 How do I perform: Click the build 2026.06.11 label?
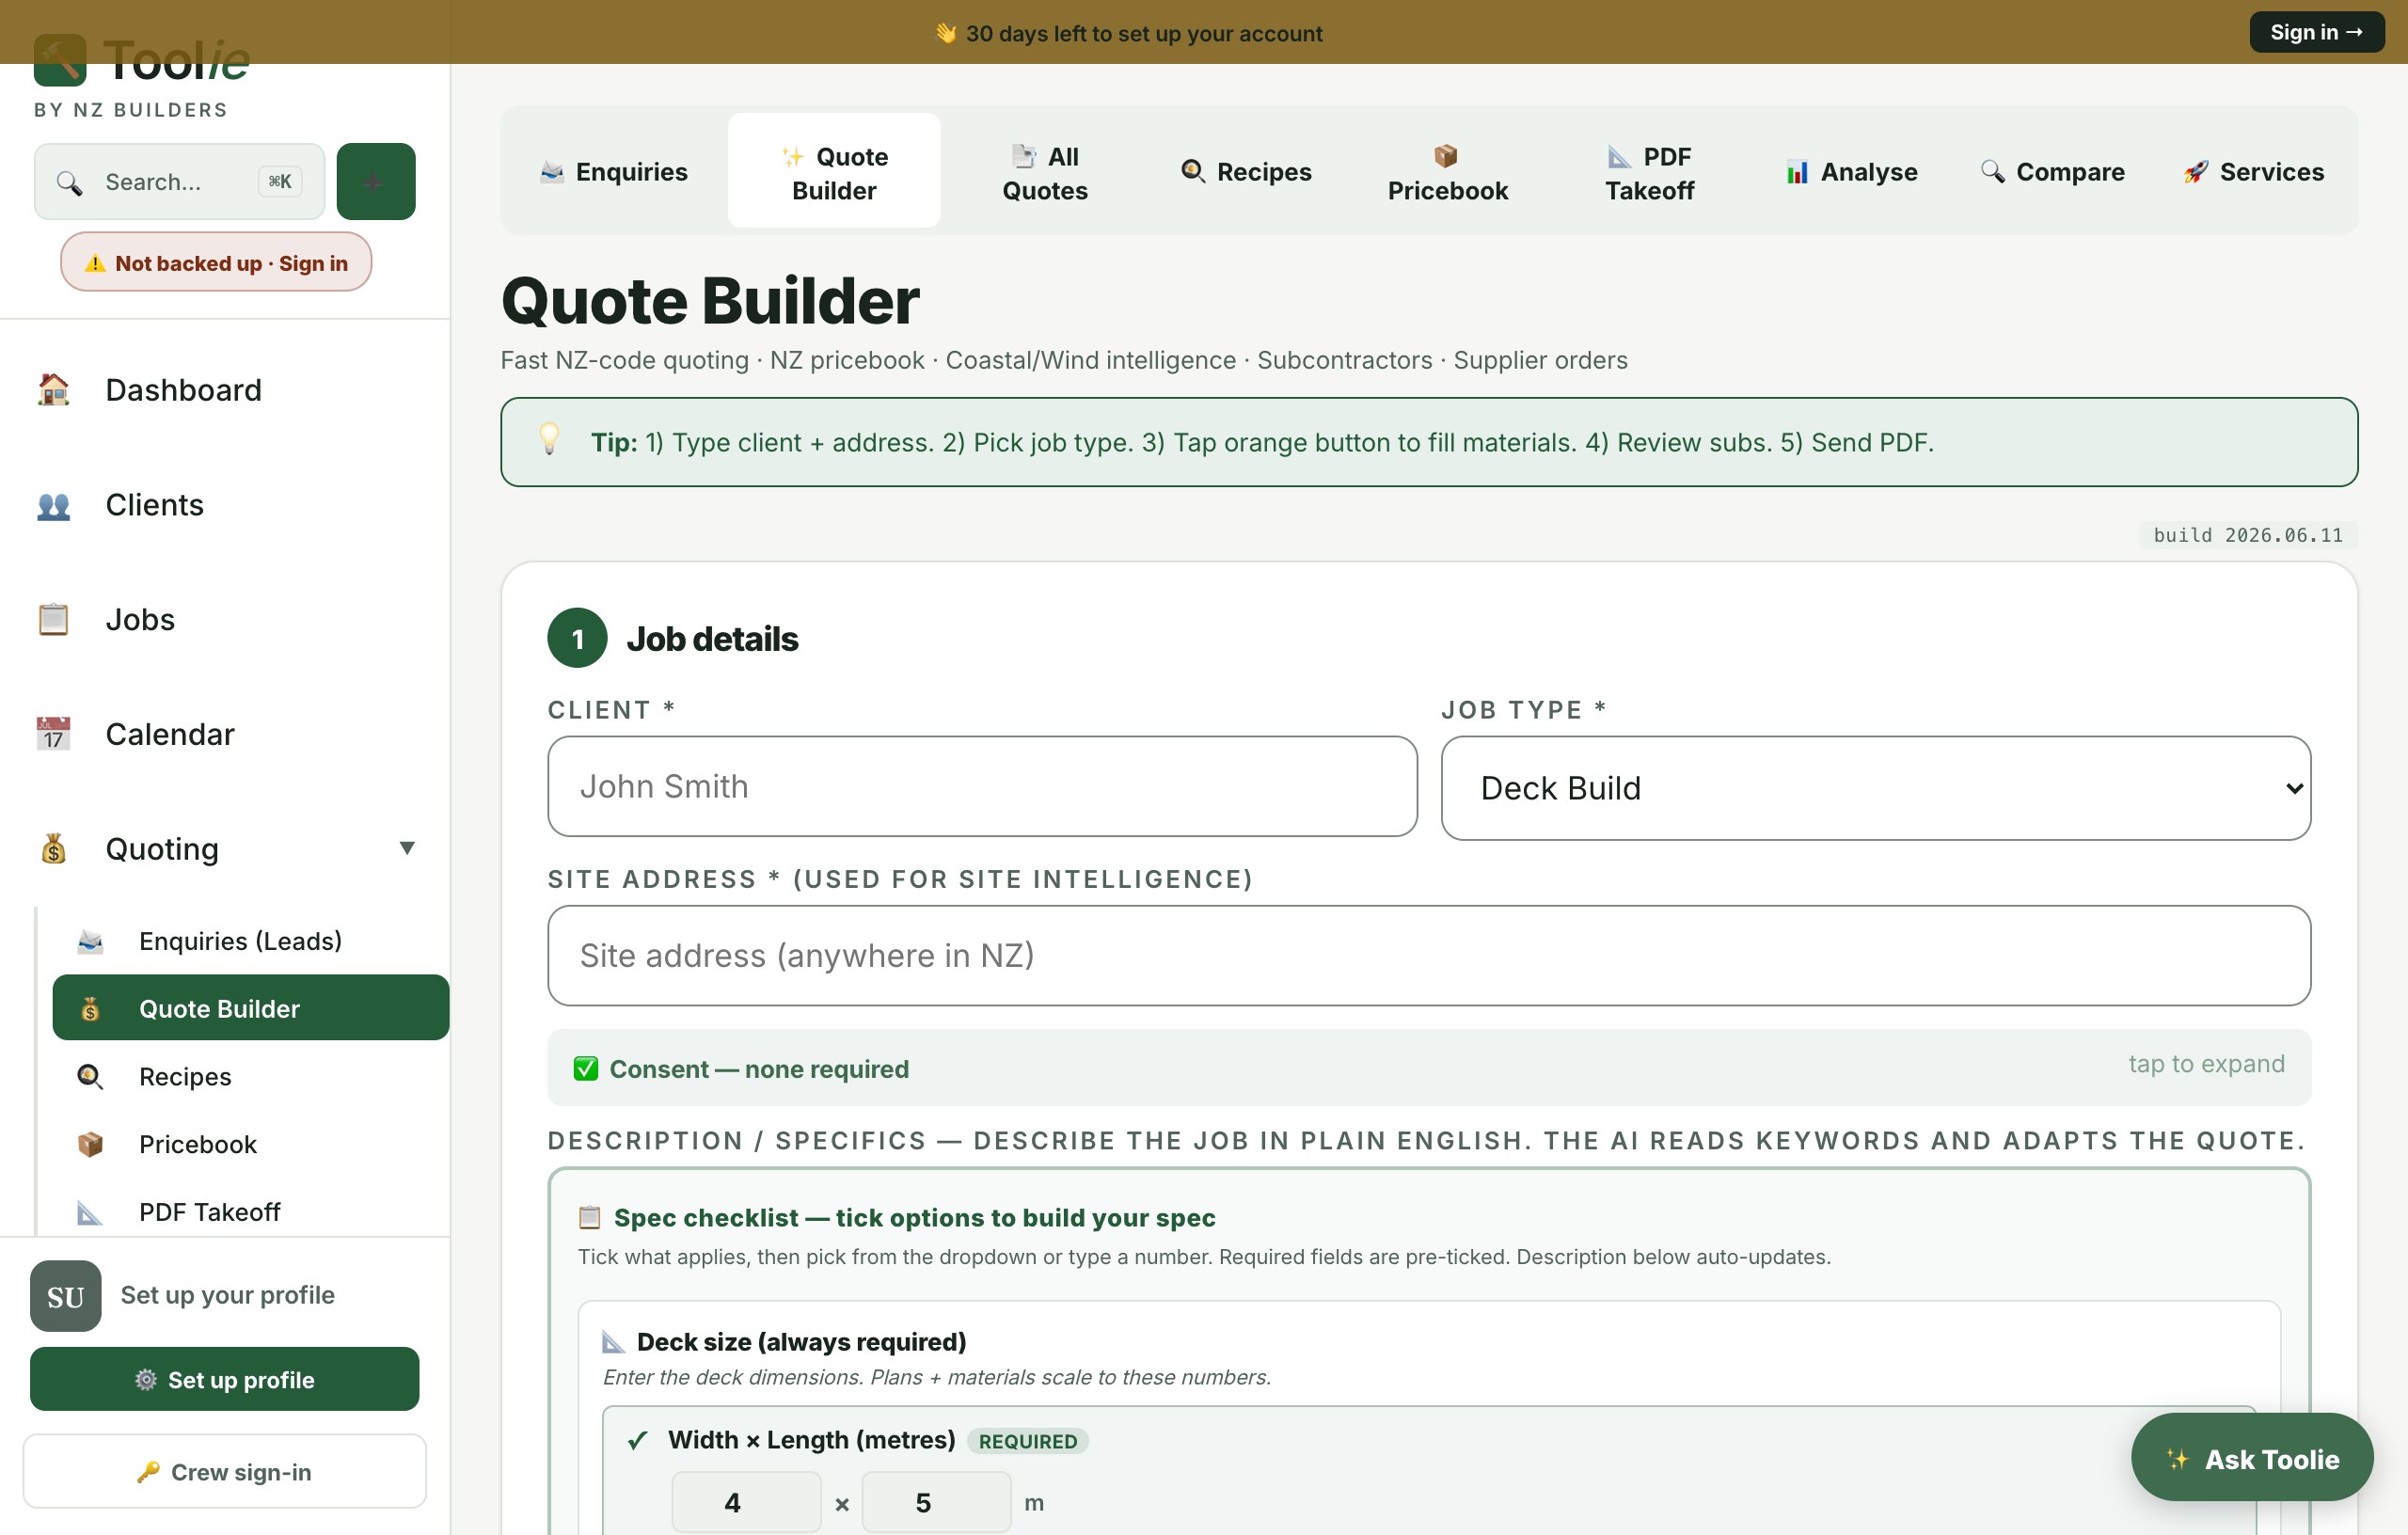[2247, 535]
